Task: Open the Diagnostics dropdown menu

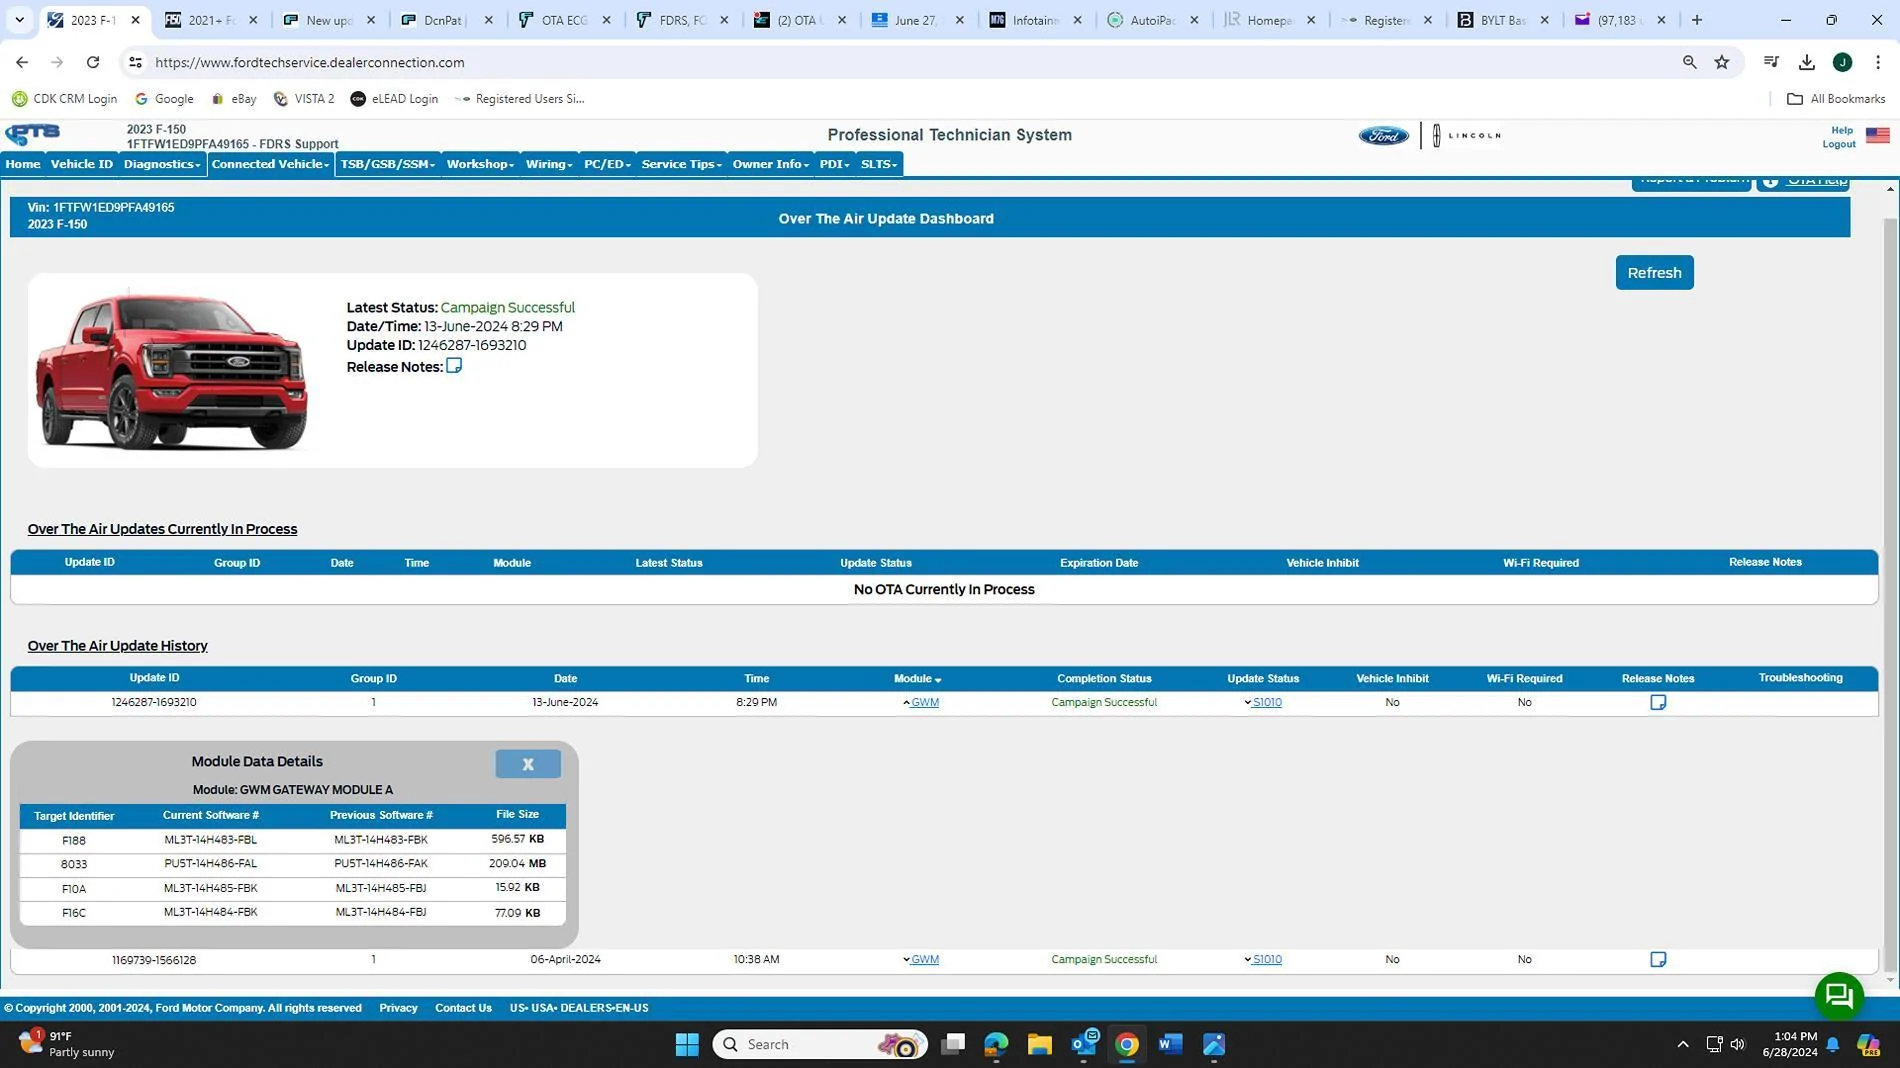Action: coord(162,164)
